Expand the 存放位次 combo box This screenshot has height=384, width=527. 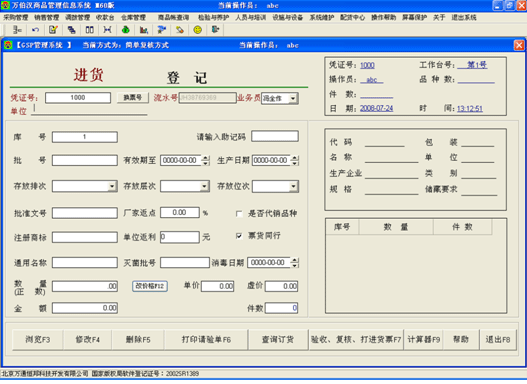(x=293, y=186)
